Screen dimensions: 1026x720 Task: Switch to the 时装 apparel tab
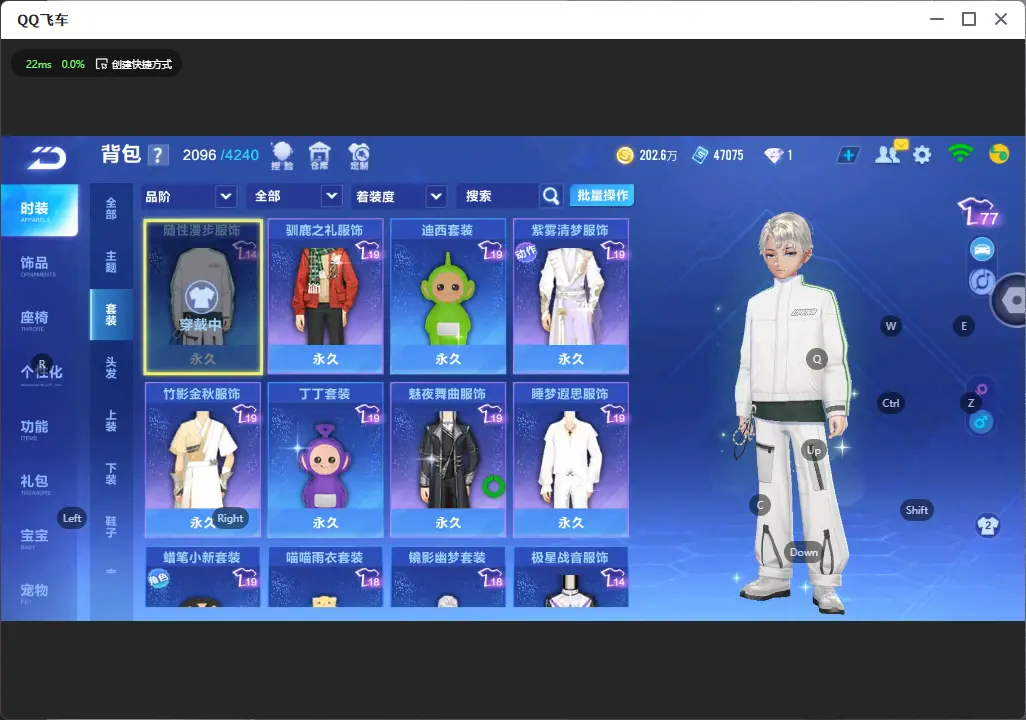point(39,210)
